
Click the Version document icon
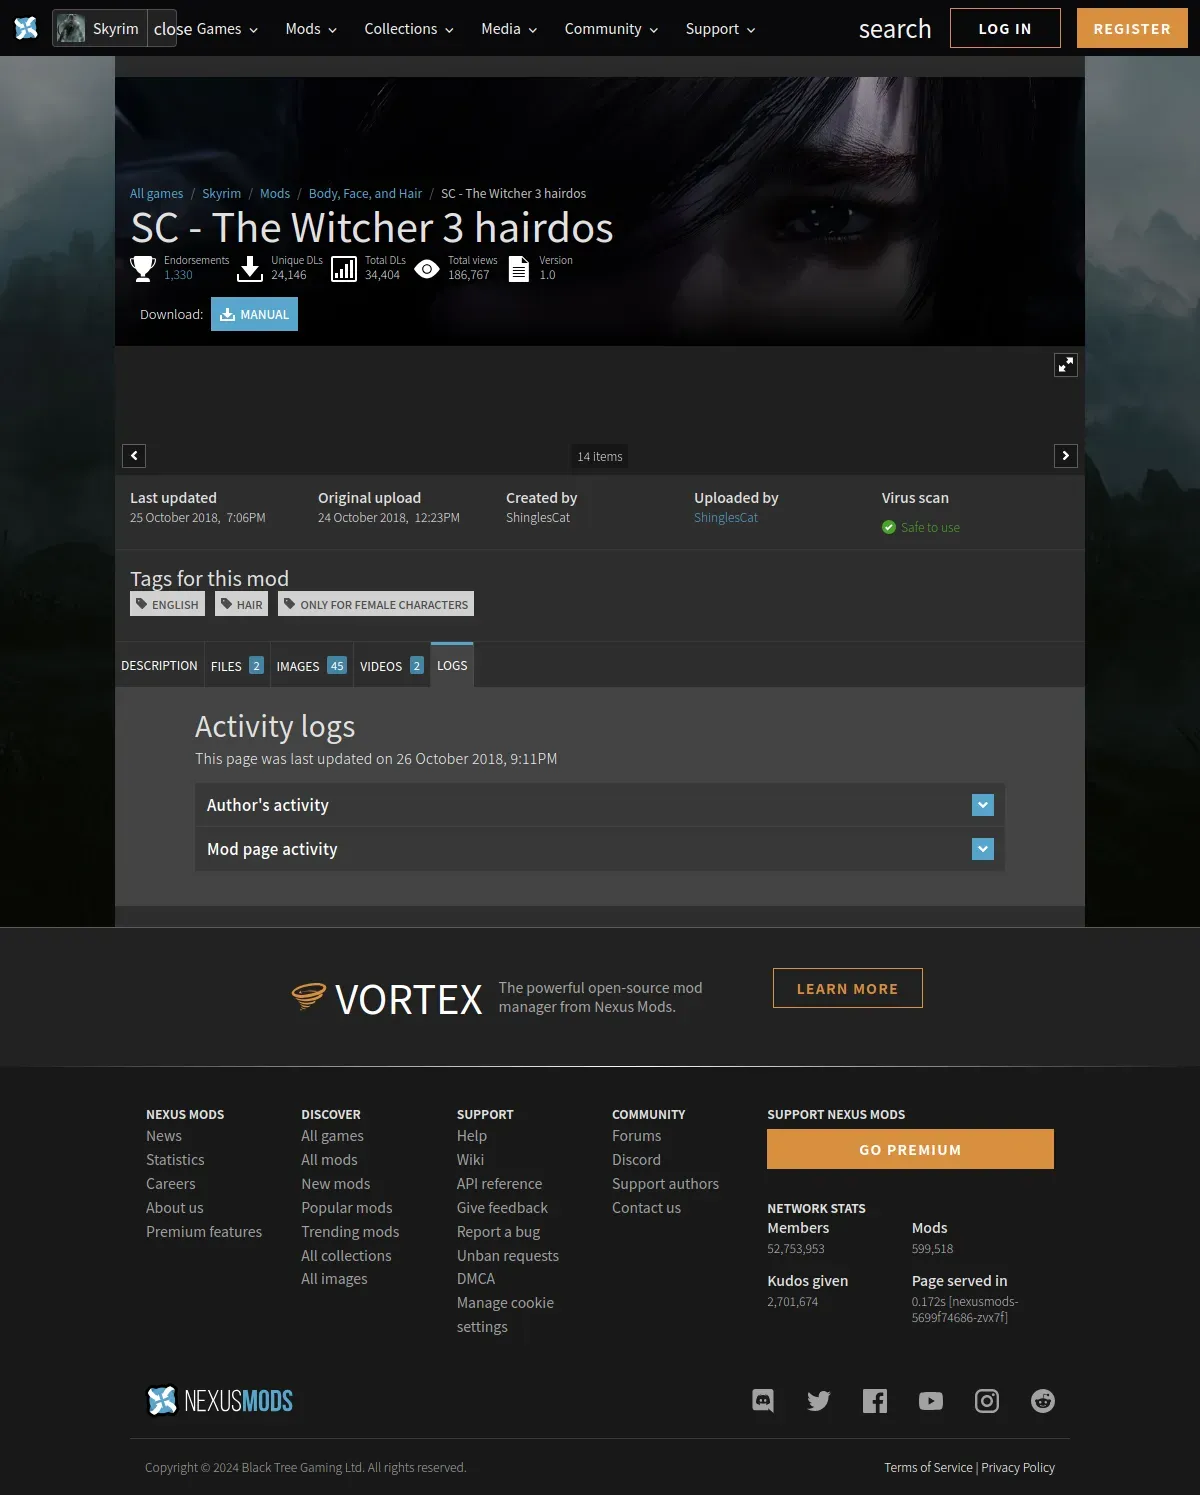518,269
